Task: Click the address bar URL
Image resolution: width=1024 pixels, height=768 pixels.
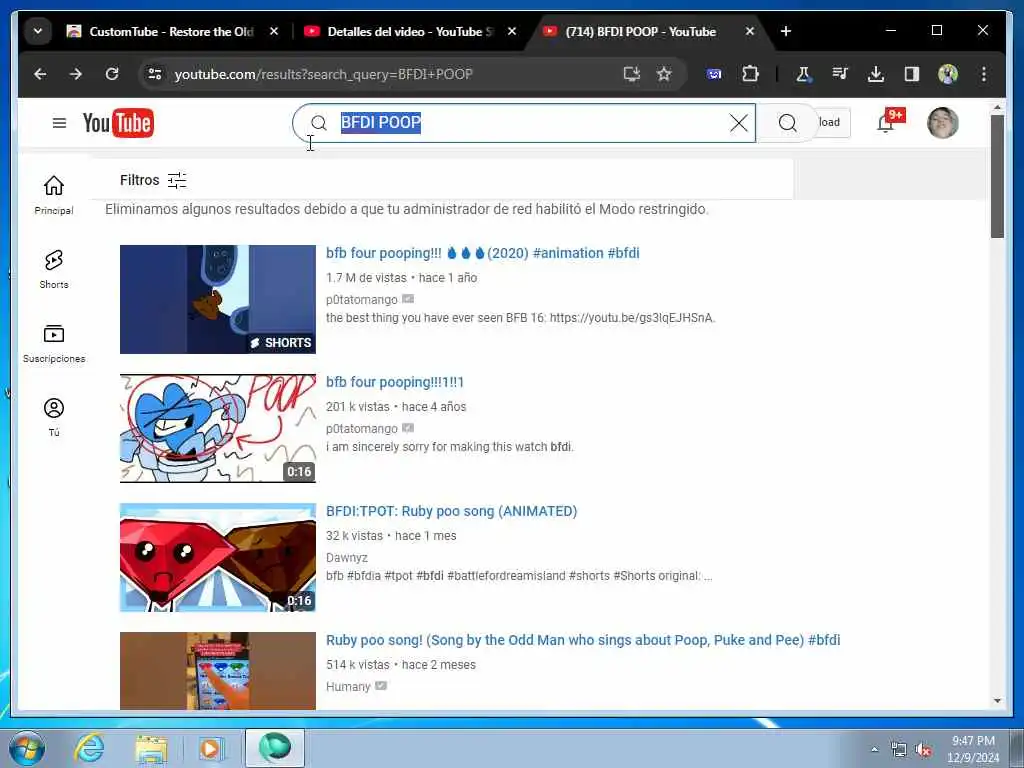Action: (323, 74)
